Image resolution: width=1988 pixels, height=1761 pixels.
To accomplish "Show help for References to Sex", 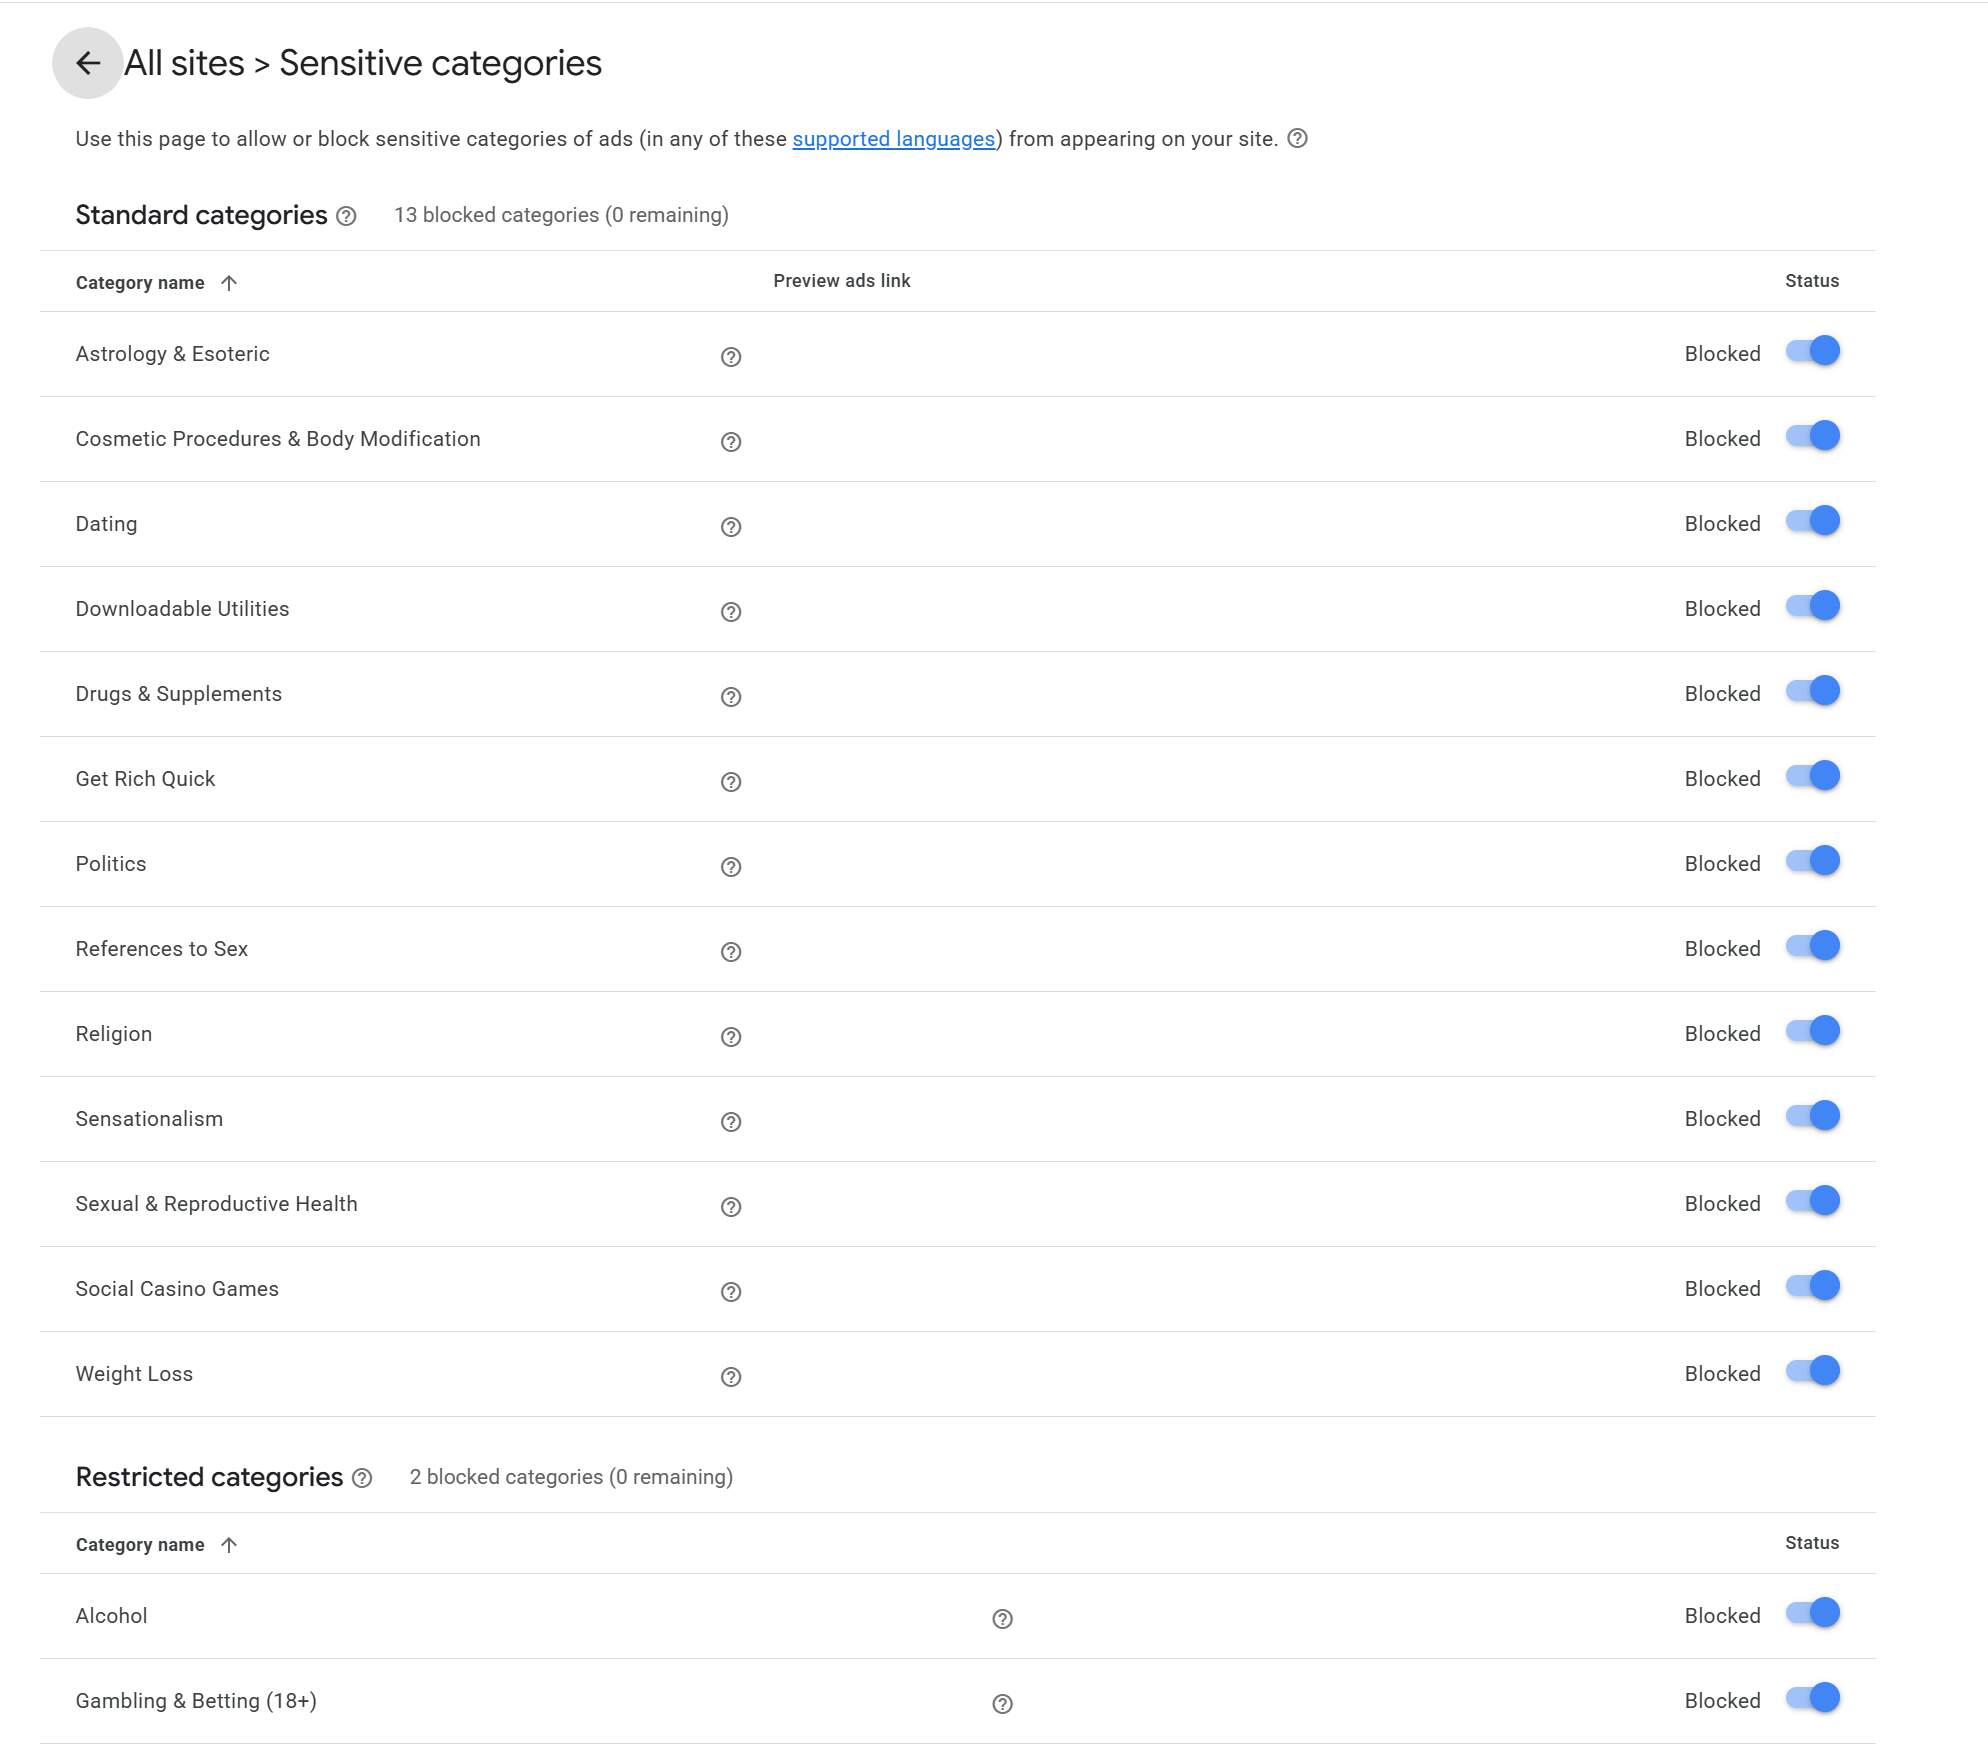I will [731, 952].
